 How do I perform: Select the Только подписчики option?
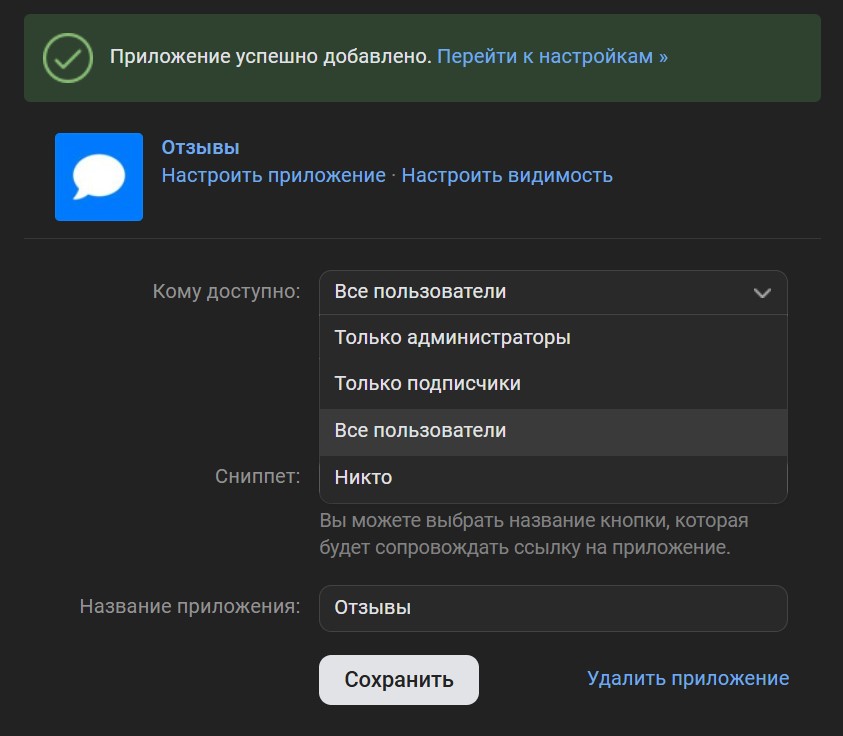553,384
